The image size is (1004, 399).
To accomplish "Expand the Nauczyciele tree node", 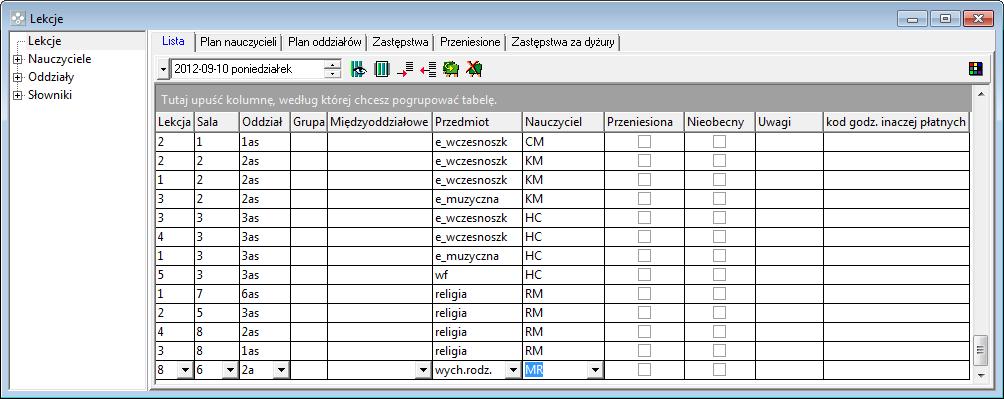I will [17, 60].
